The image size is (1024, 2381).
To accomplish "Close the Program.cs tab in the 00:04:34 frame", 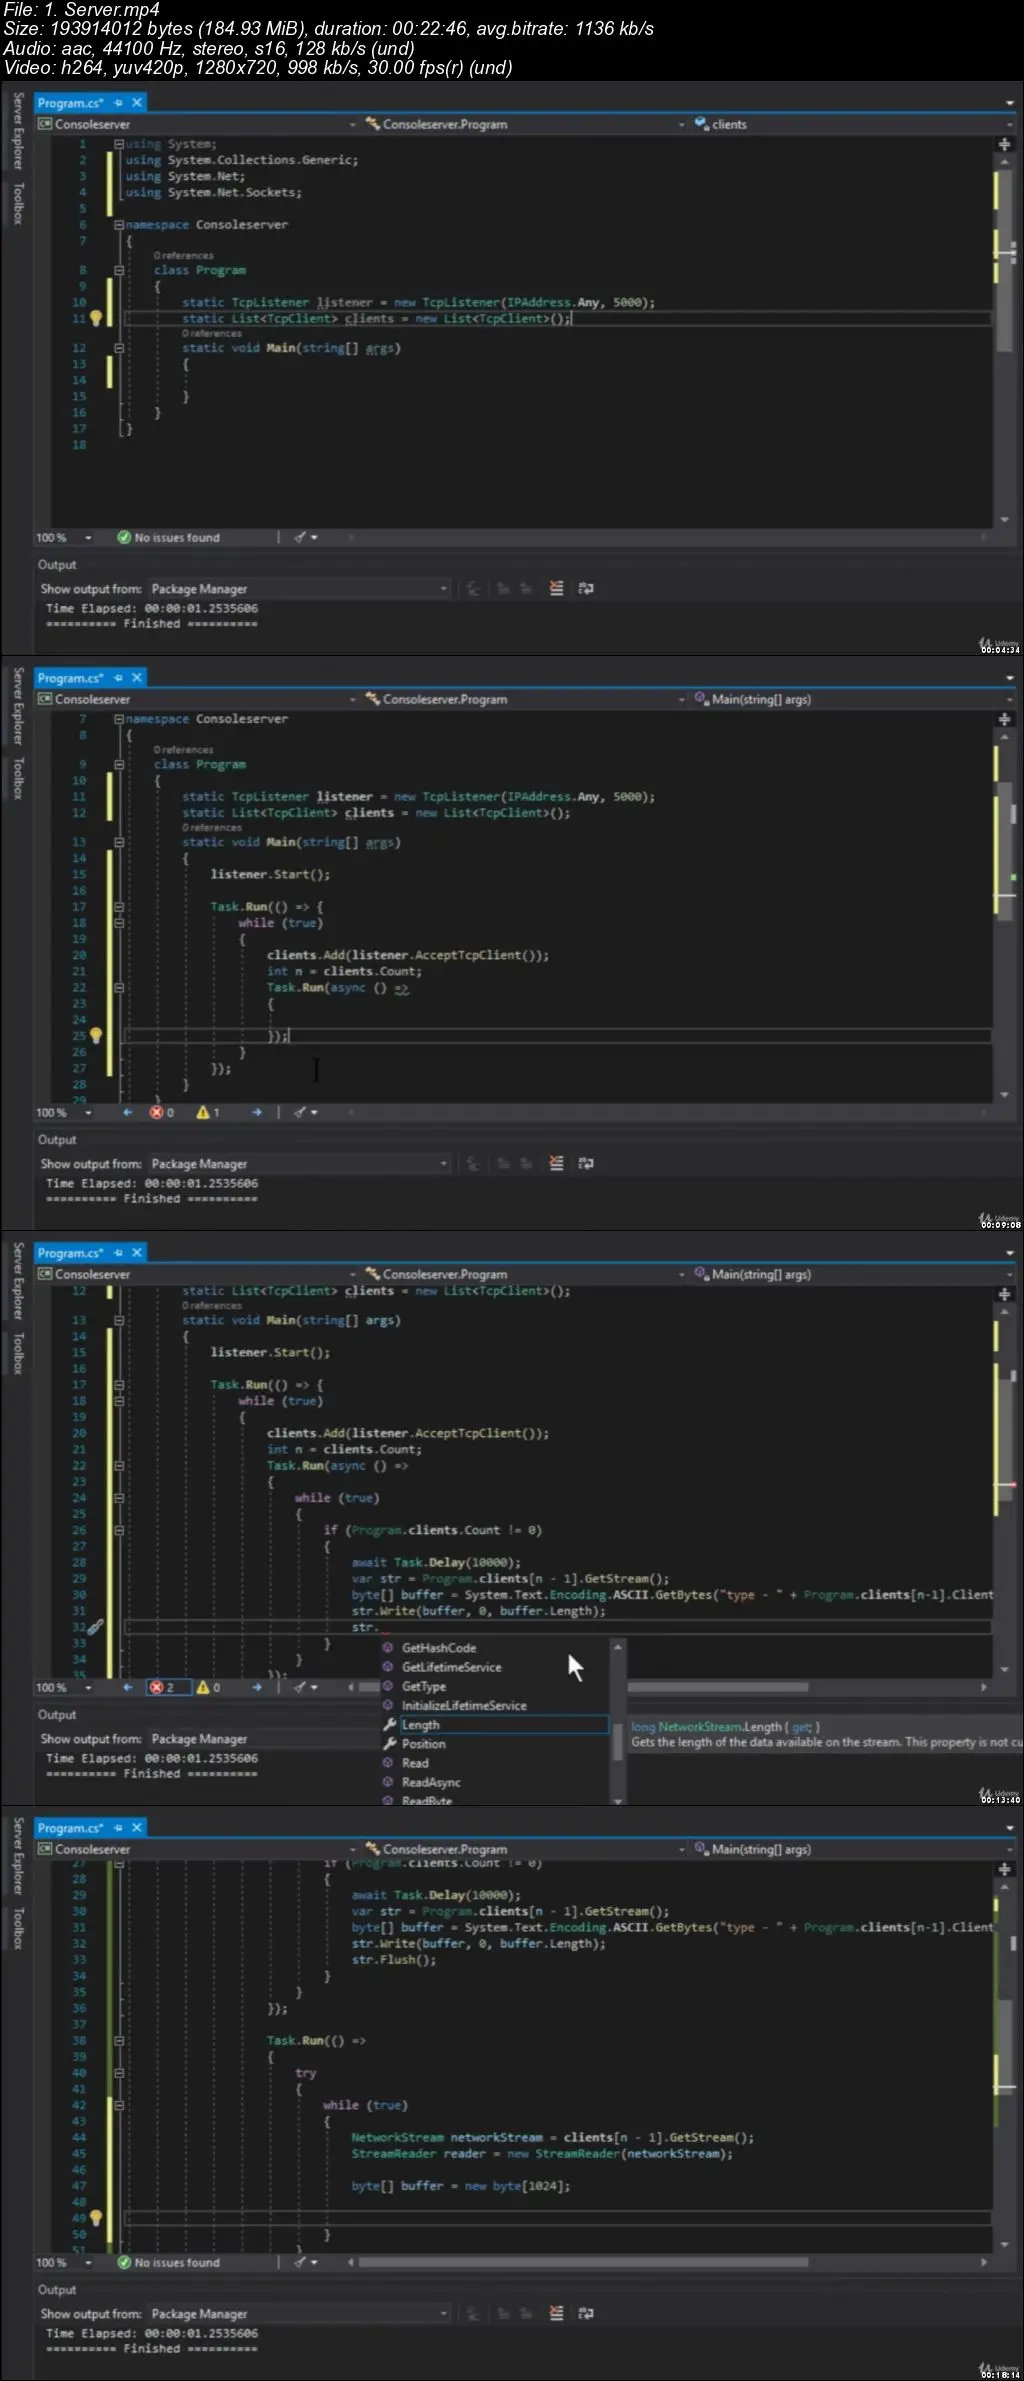I will pyautogui.click(x=137, y=102).
